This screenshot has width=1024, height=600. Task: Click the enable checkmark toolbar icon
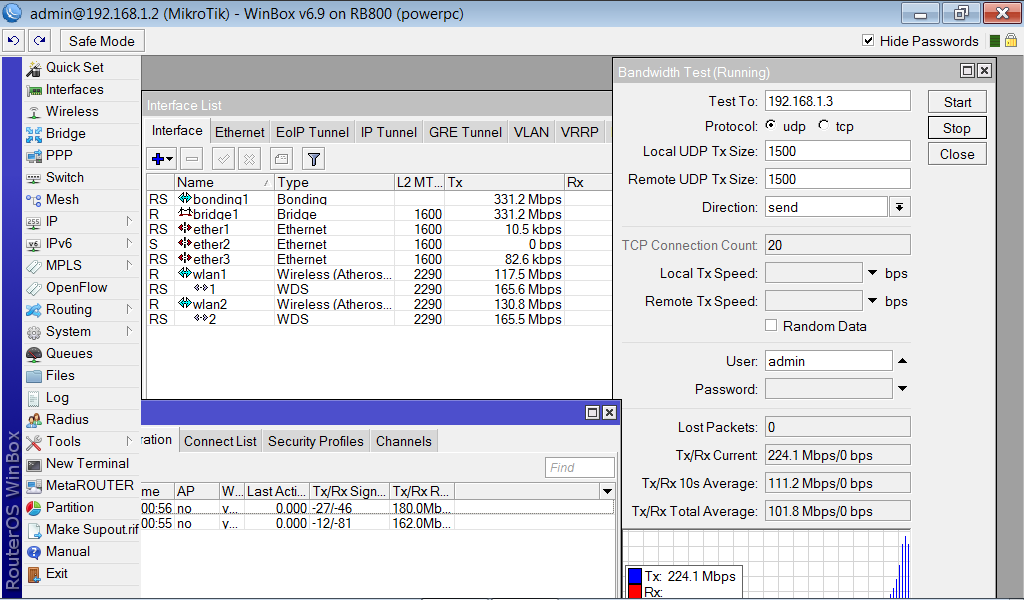[x=223, y=159]
